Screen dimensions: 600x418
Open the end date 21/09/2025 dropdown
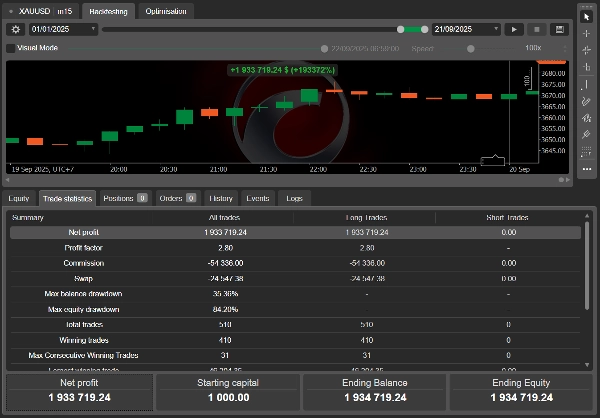click(466, 29)
